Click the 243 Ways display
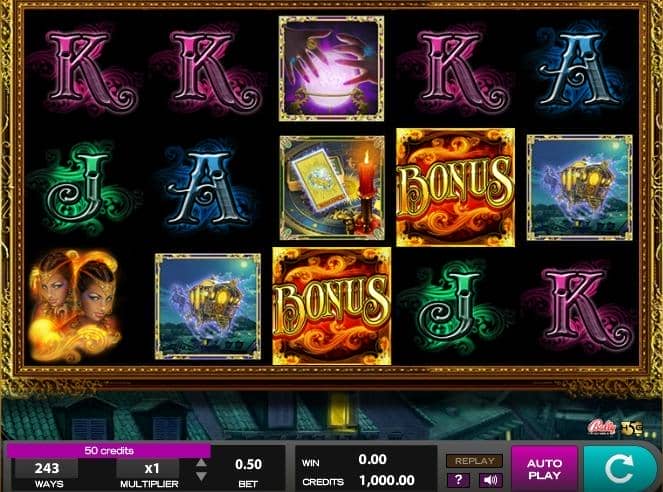The height and width of the screenshot is (492, 663). pos(47,474)
